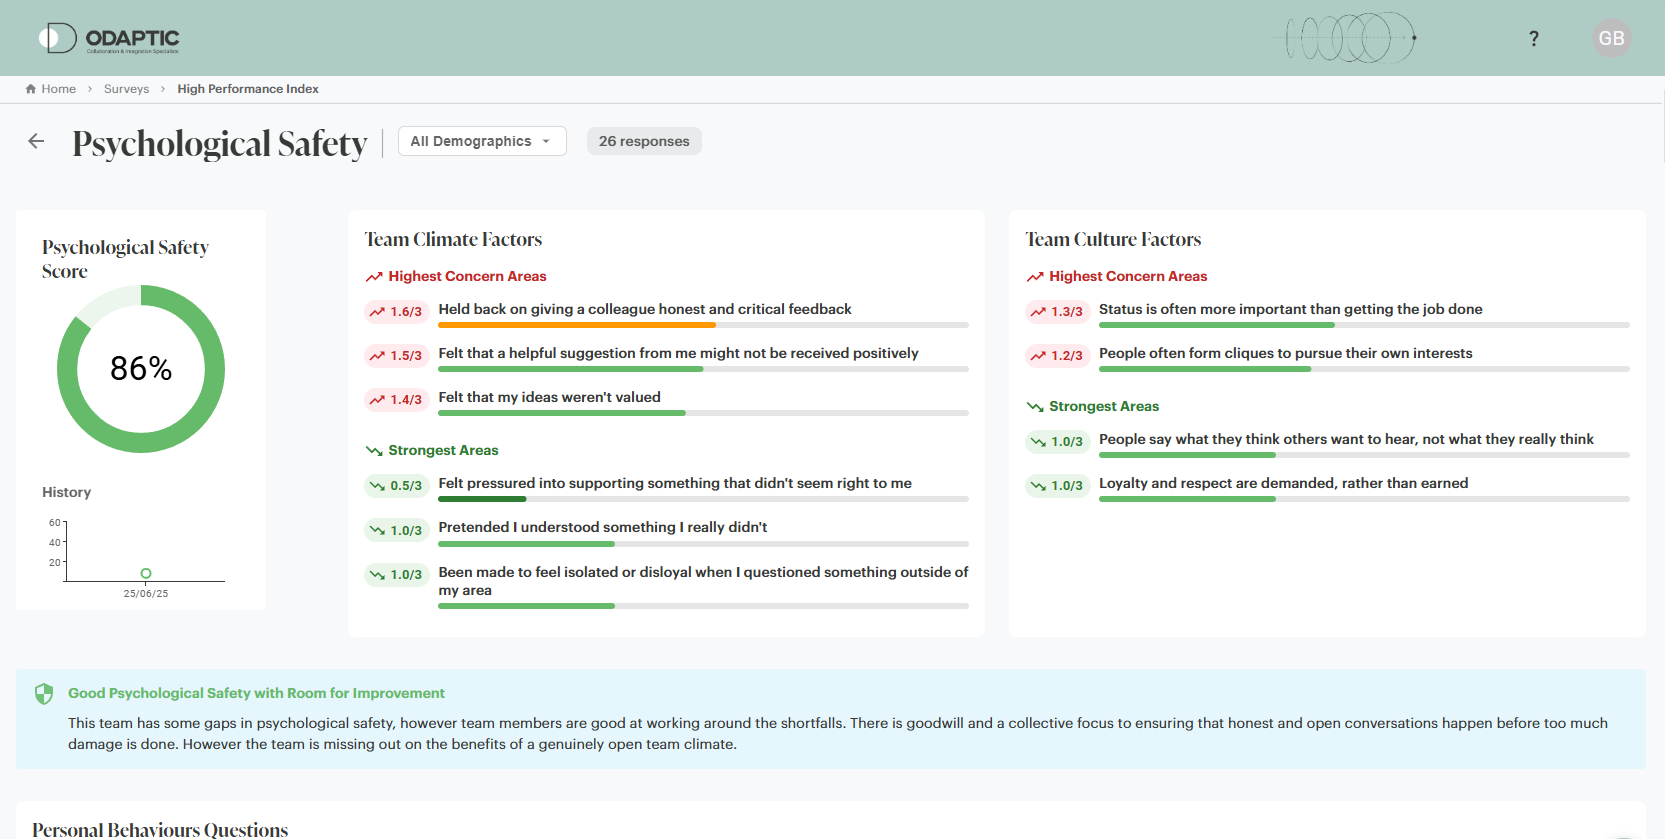Click the 1.0/3 badge next to 'Been made to feel isolated'
Screen dimensions: 1665x839
pos(396,575)
